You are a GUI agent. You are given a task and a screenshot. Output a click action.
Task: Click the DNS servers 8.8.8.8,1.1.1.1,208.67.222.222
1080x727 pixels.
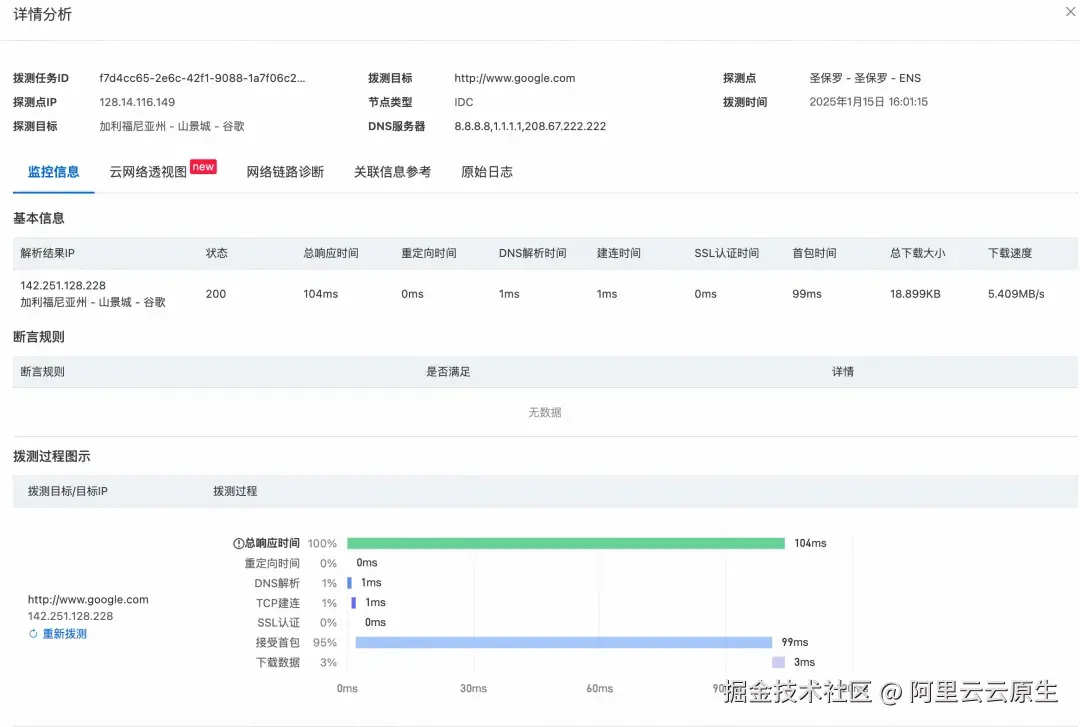[x=530, y=126]
